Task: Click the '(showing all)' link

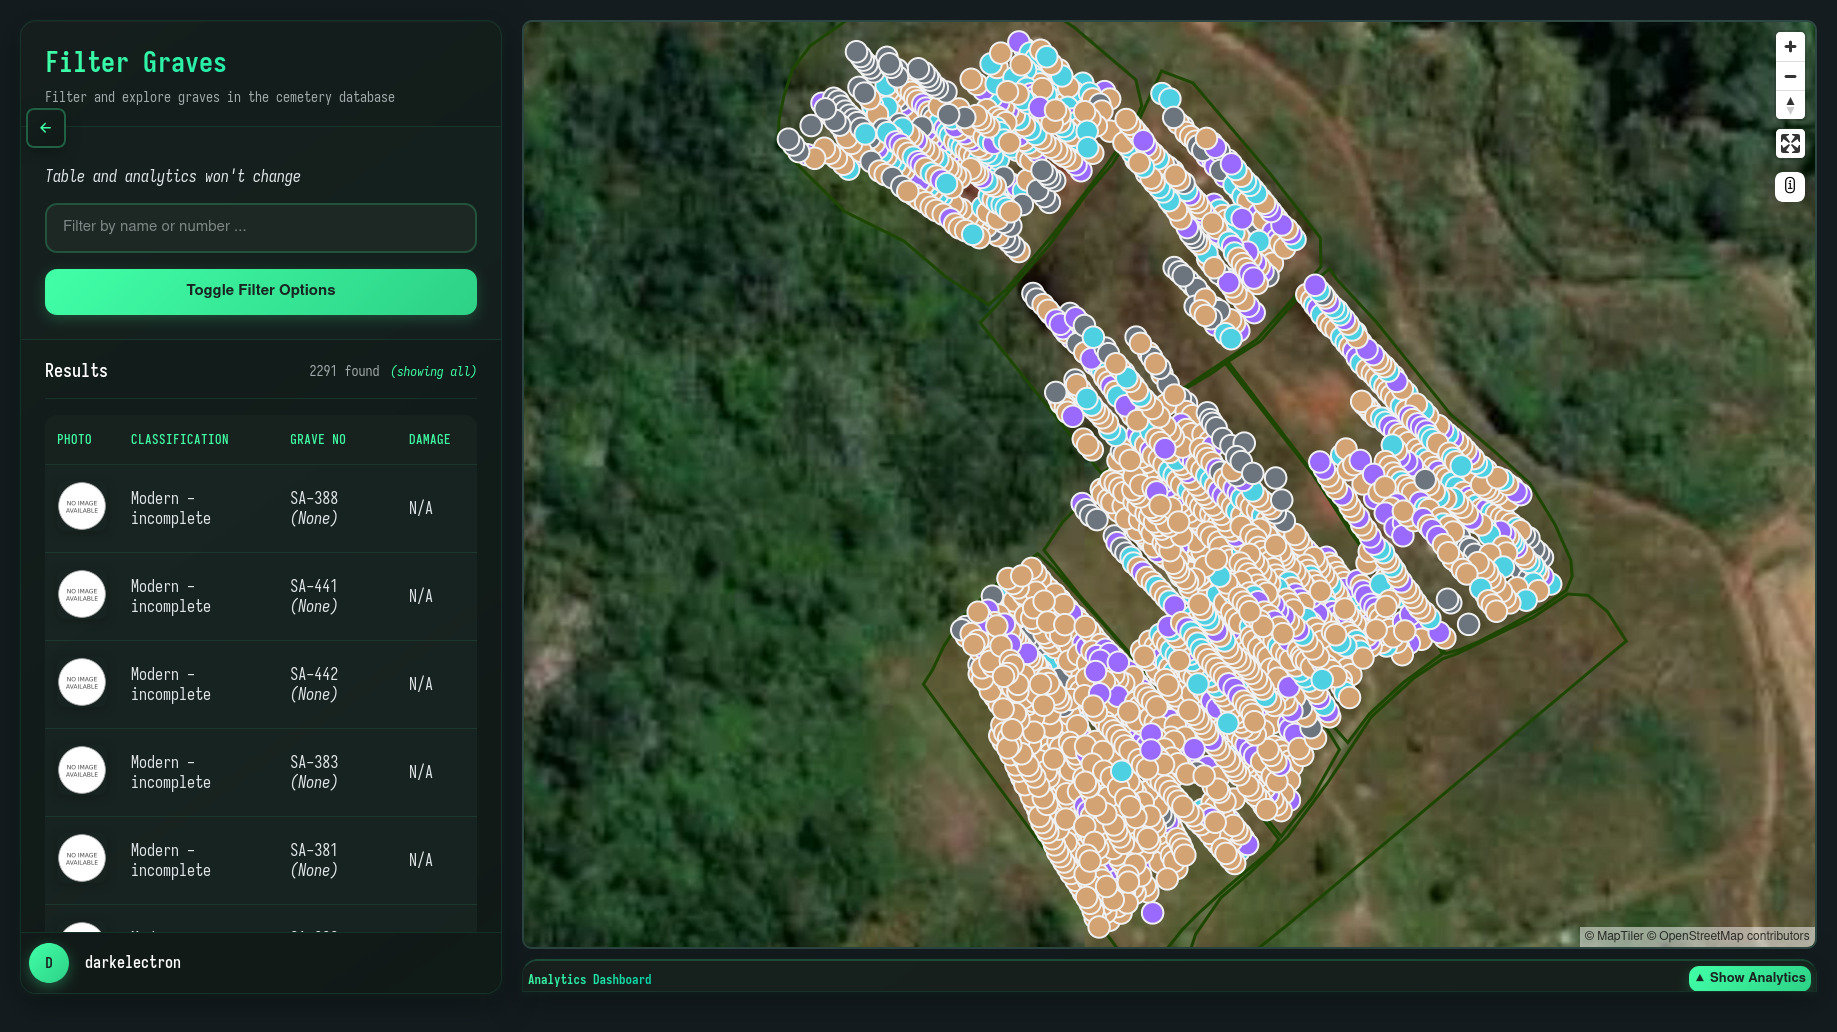Action: point(433,371)
